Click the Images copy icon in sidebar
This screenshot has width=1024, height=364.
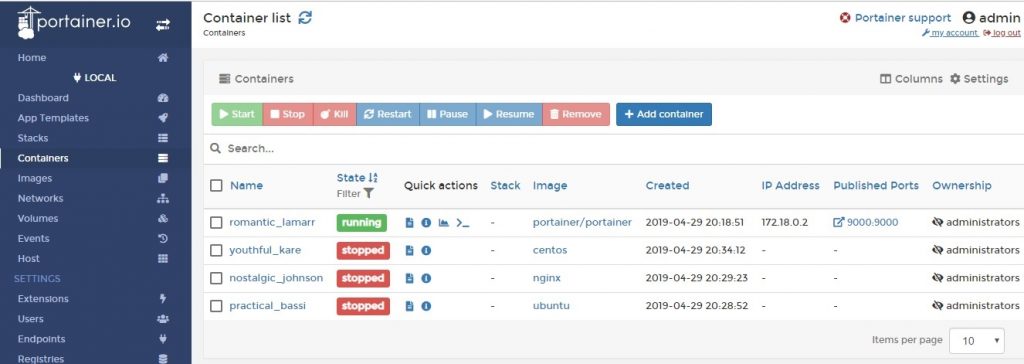(163, 178)
